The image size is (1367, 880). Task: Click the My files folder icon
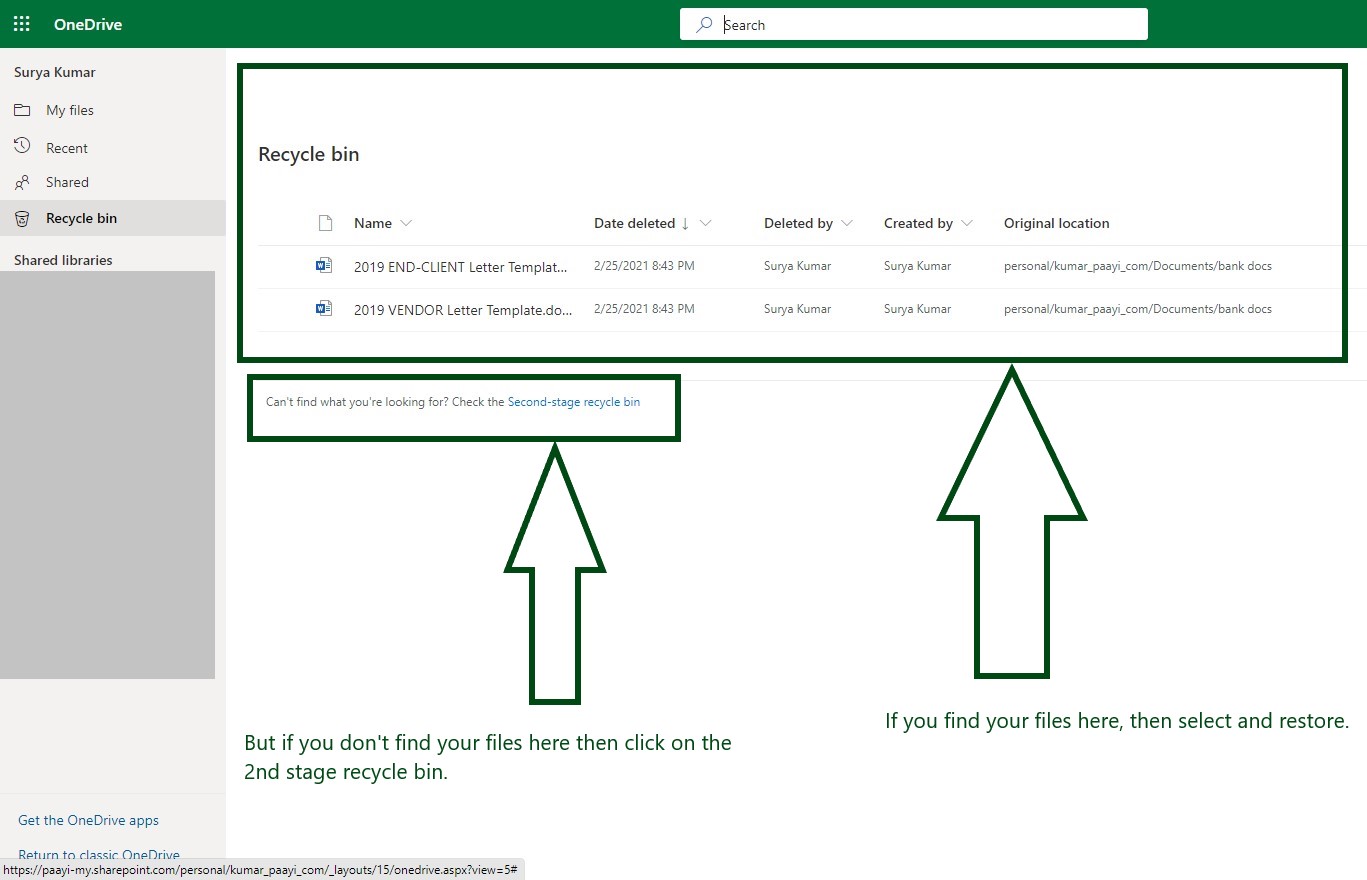[x=21, y=110]
